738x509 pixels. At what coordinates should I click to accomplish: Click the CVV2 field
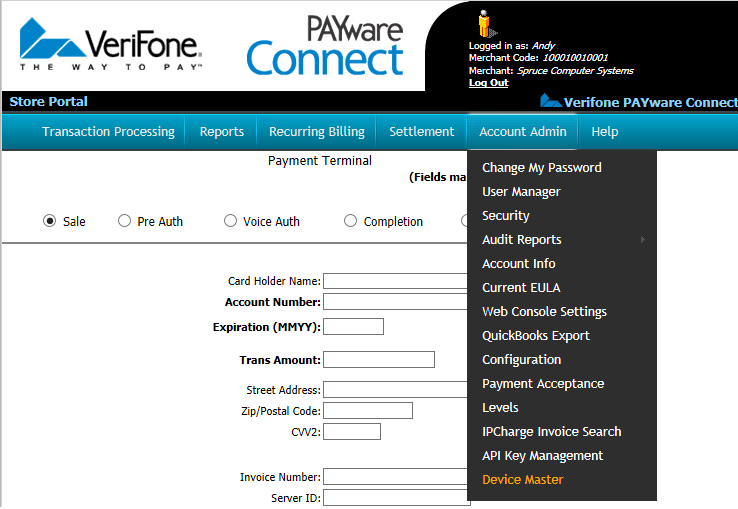(352, 432)
